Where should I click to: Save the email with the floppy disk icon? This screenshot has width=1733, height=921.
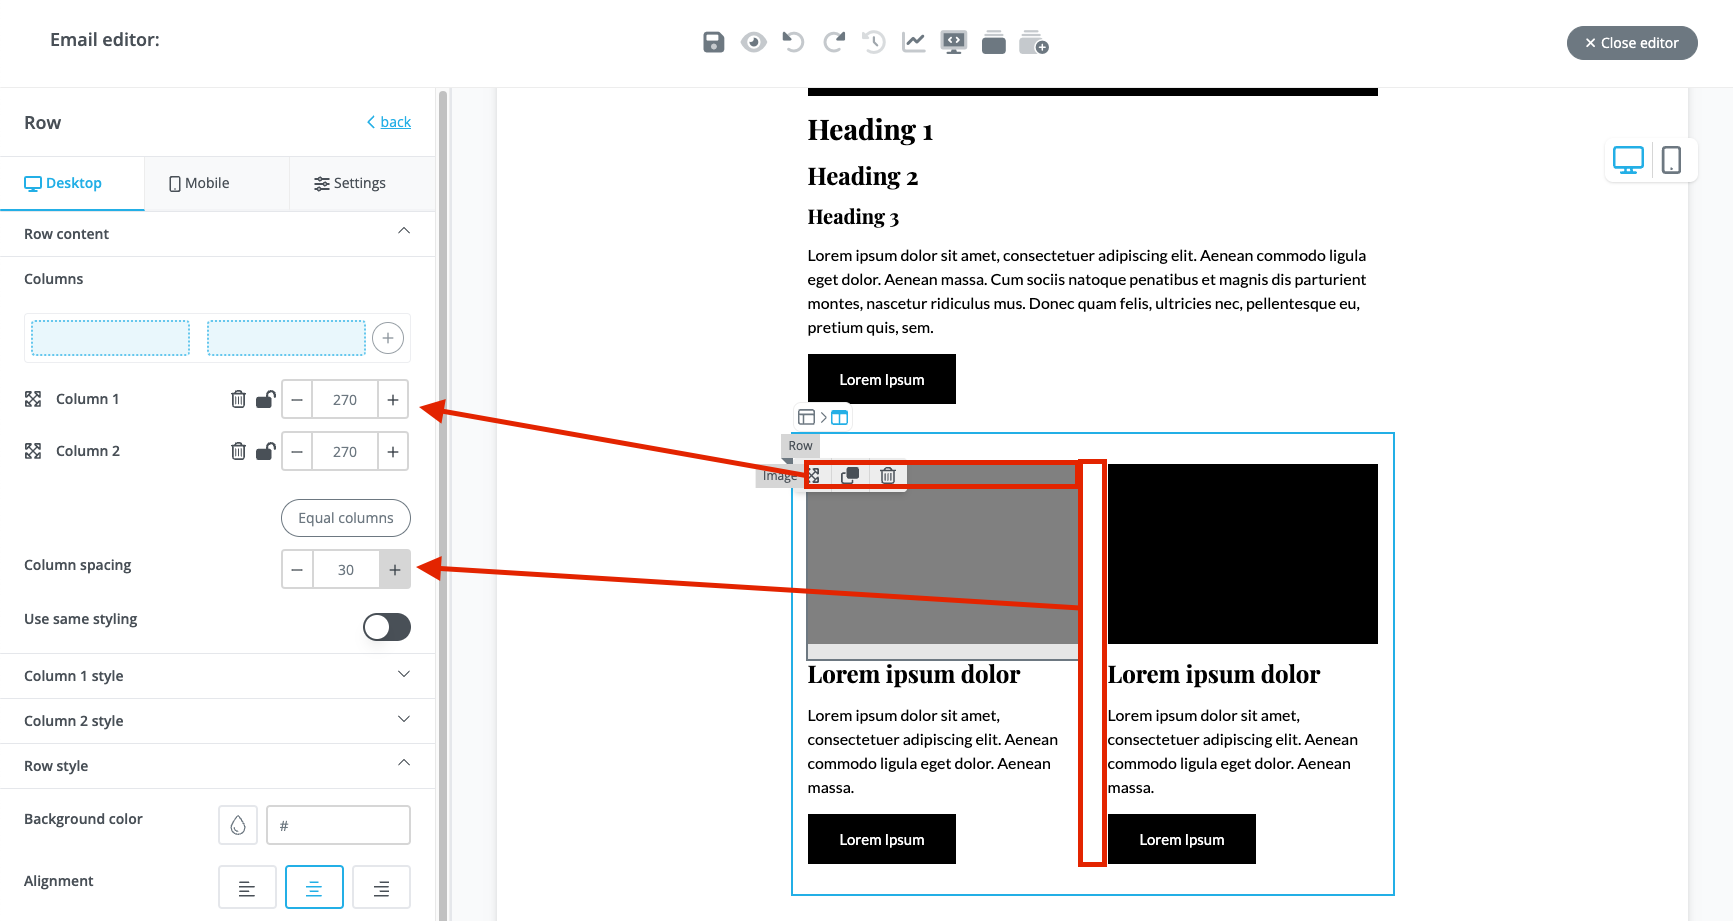(713, 42)
